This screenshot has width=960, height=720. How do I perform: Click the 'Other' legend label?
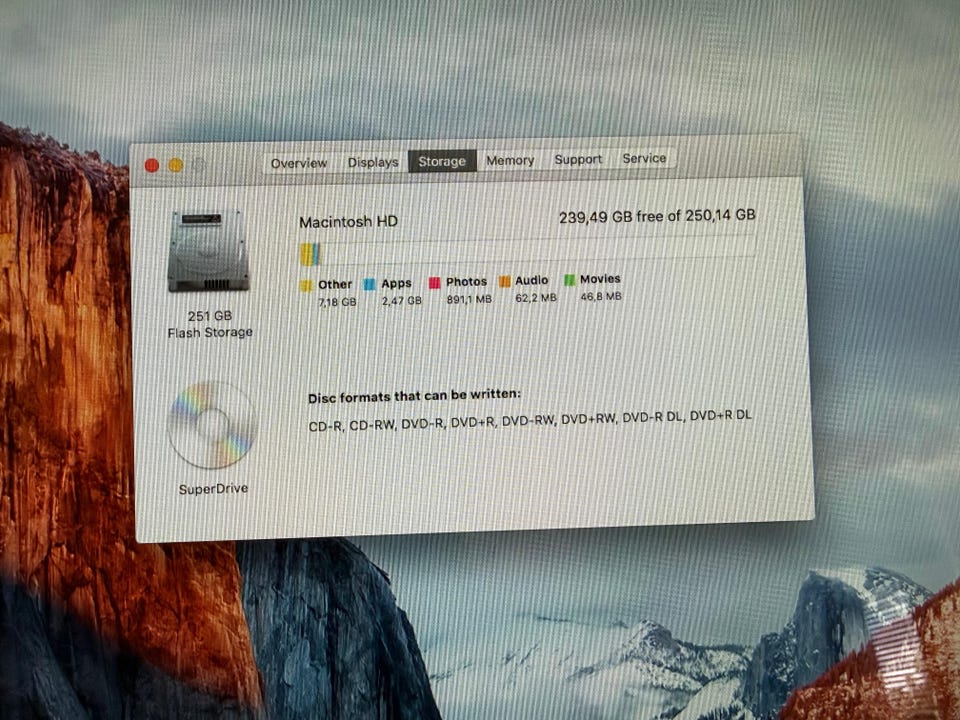click(x=335, y=285)
